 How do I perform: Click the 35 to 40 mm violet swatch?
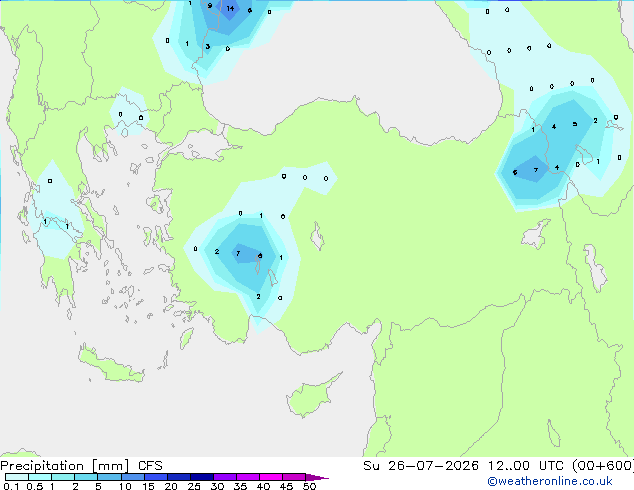[248, 477]
